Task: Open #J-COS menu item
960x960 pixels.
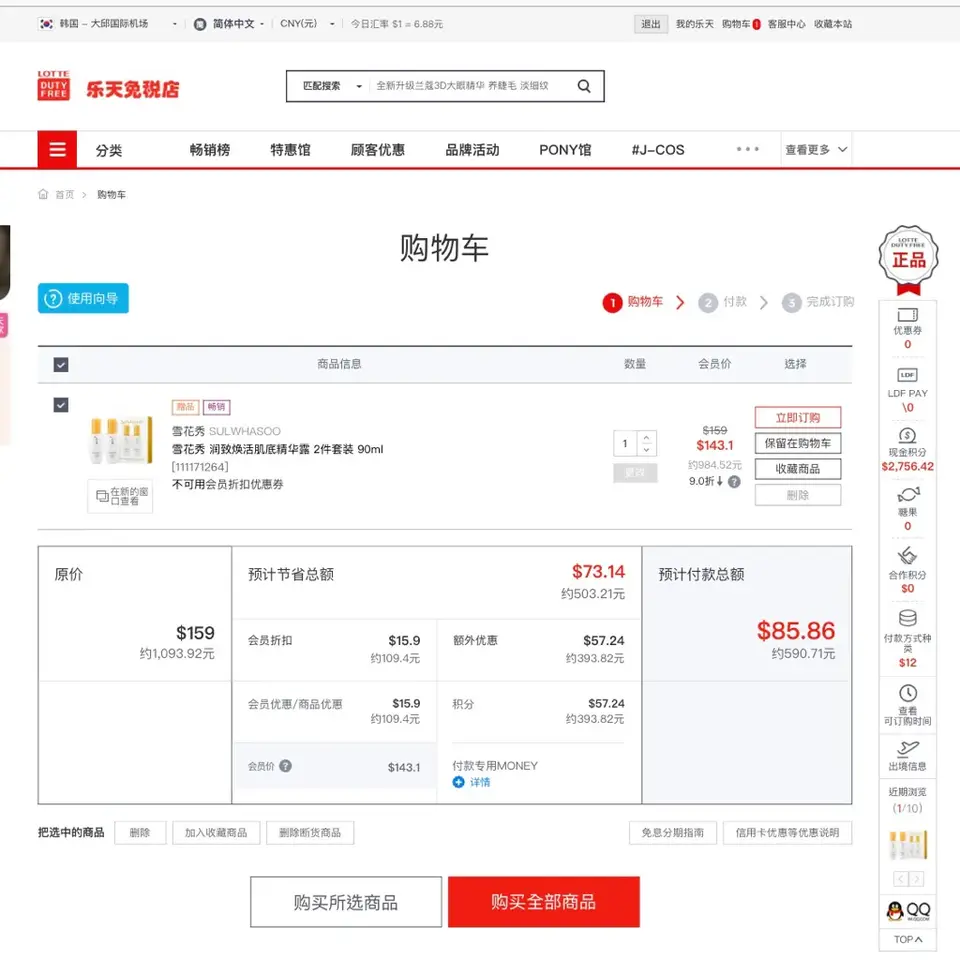Action: (658, 150)
